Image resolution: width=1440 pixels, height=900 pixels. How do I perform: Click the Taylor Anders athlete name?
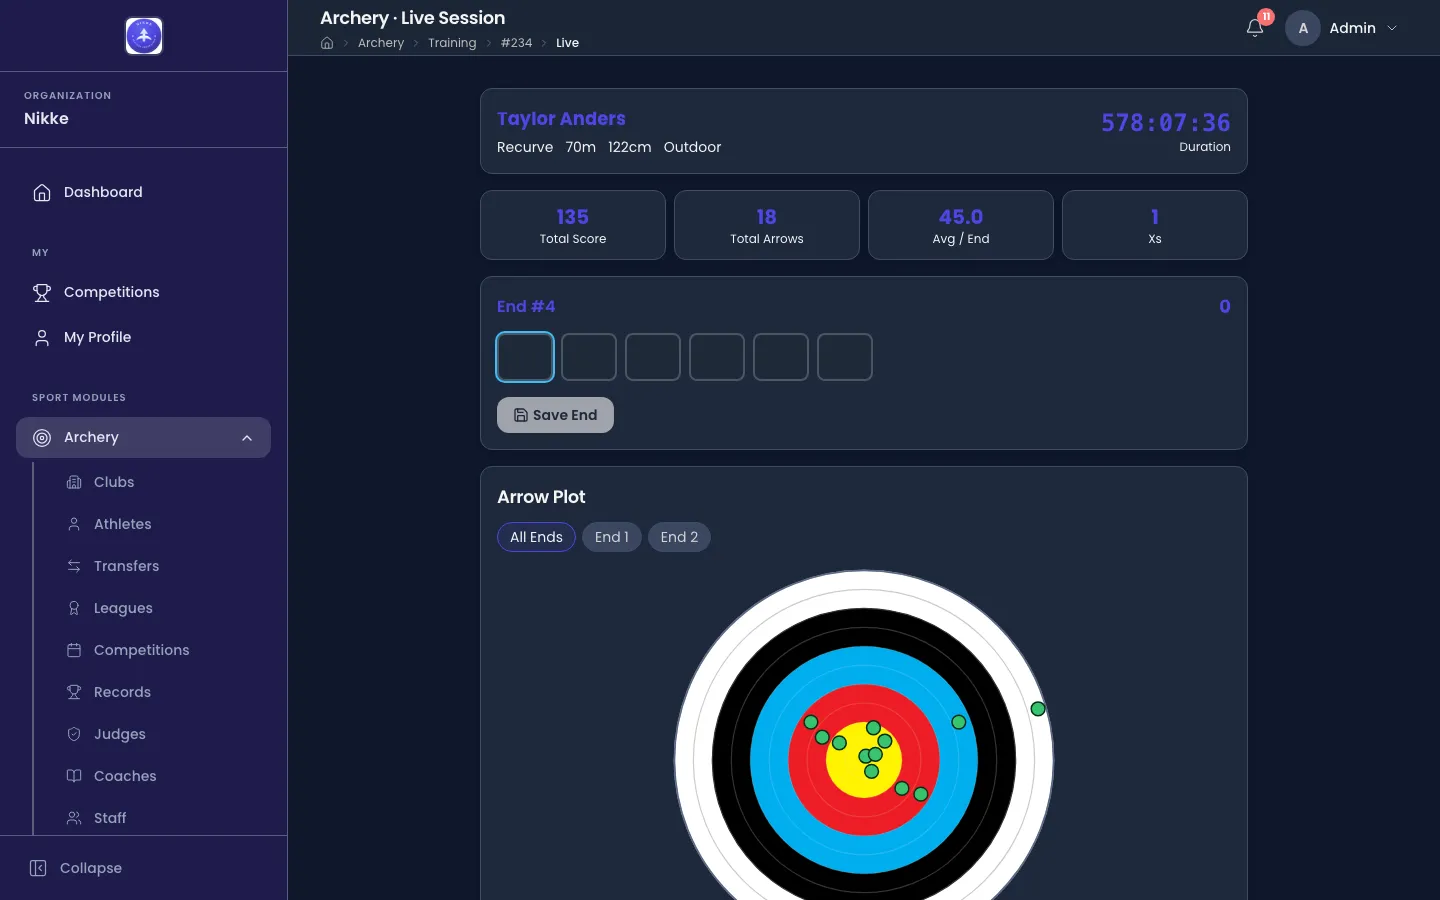click(x=561, y=119)
